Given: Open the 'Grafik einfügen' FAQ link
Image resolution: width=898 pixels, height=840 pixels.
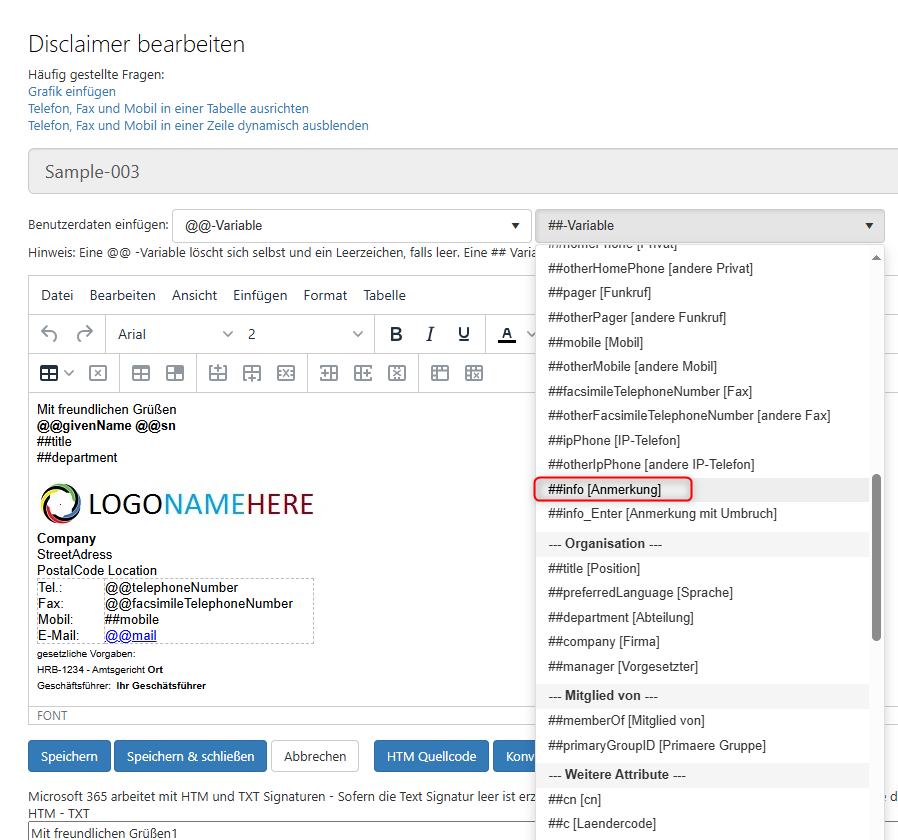Looking at the screenshot, I should pos(72,91).
